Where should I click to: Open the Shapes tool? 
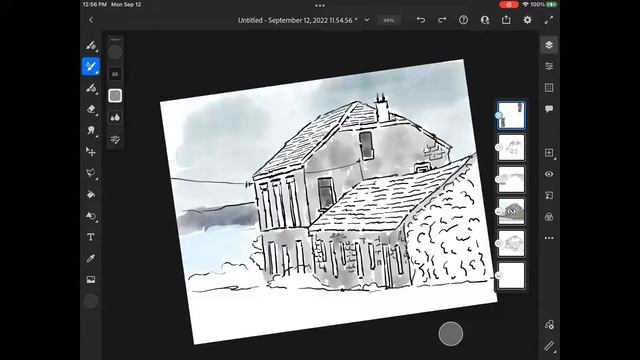(x=91, y=216)
